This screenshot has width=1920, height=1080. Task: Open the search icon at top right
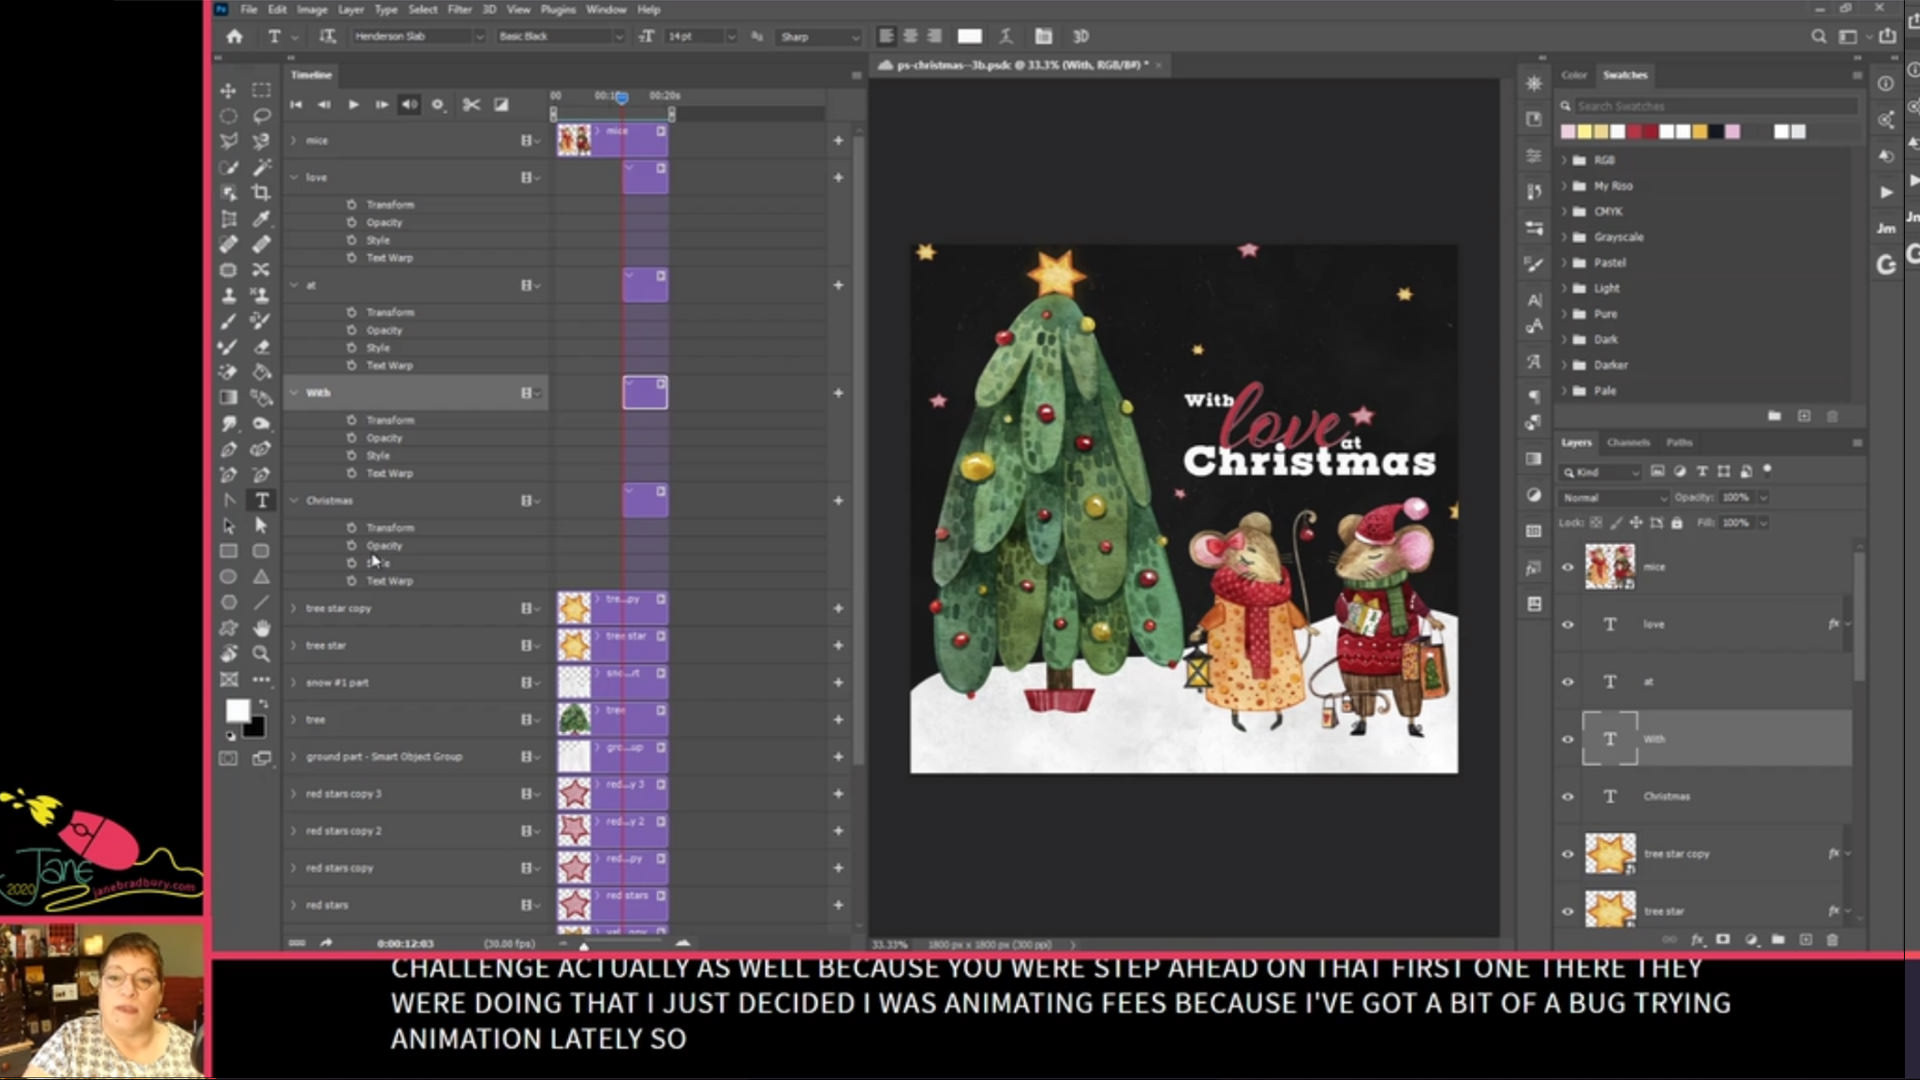[1818, 36]
